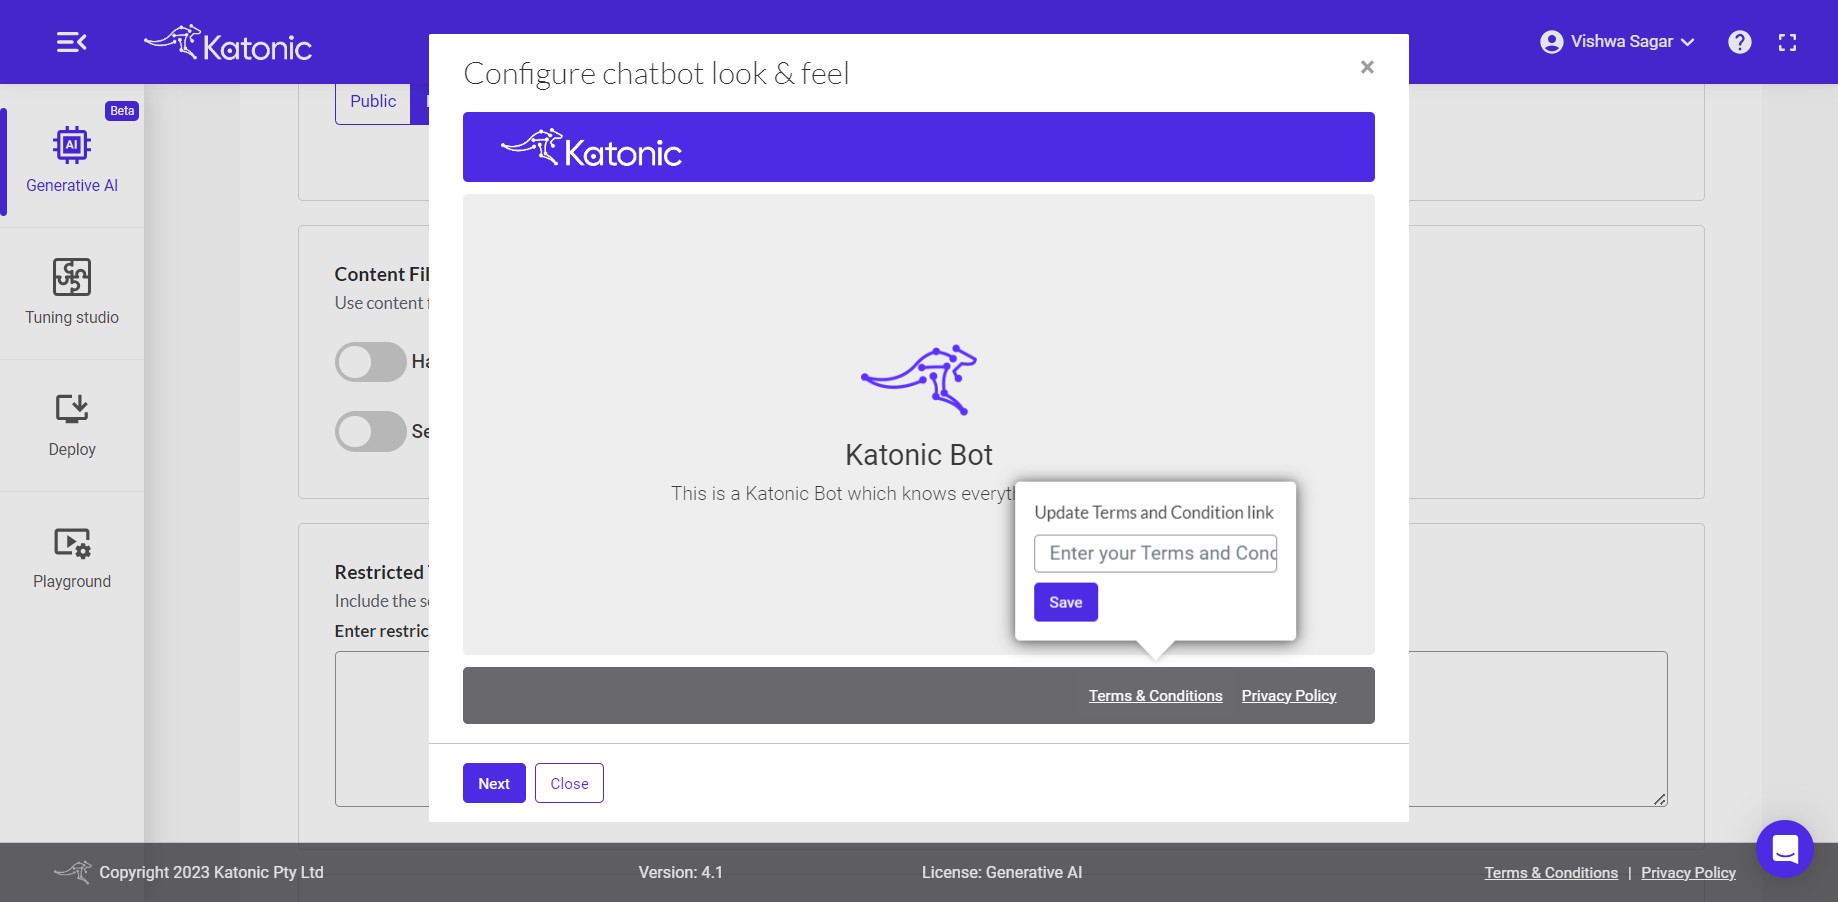Open the help question mark icon
Viewport: 1838px width, 902px height.
pyautogui.click(x=1740, y=42)
